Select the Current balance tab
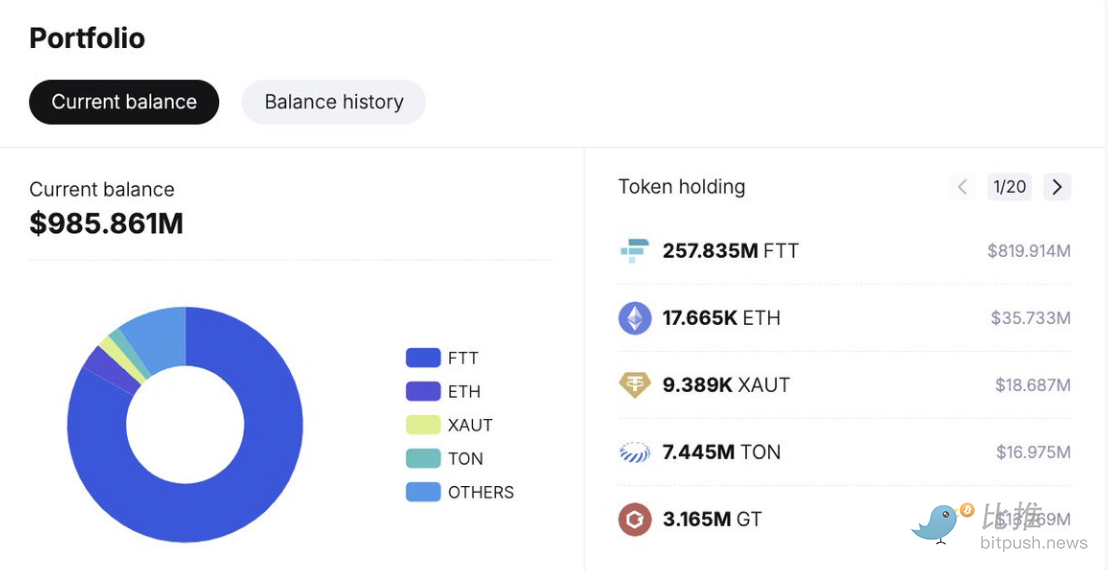This screenshot has height=570, width=1108. click(124, 102)
